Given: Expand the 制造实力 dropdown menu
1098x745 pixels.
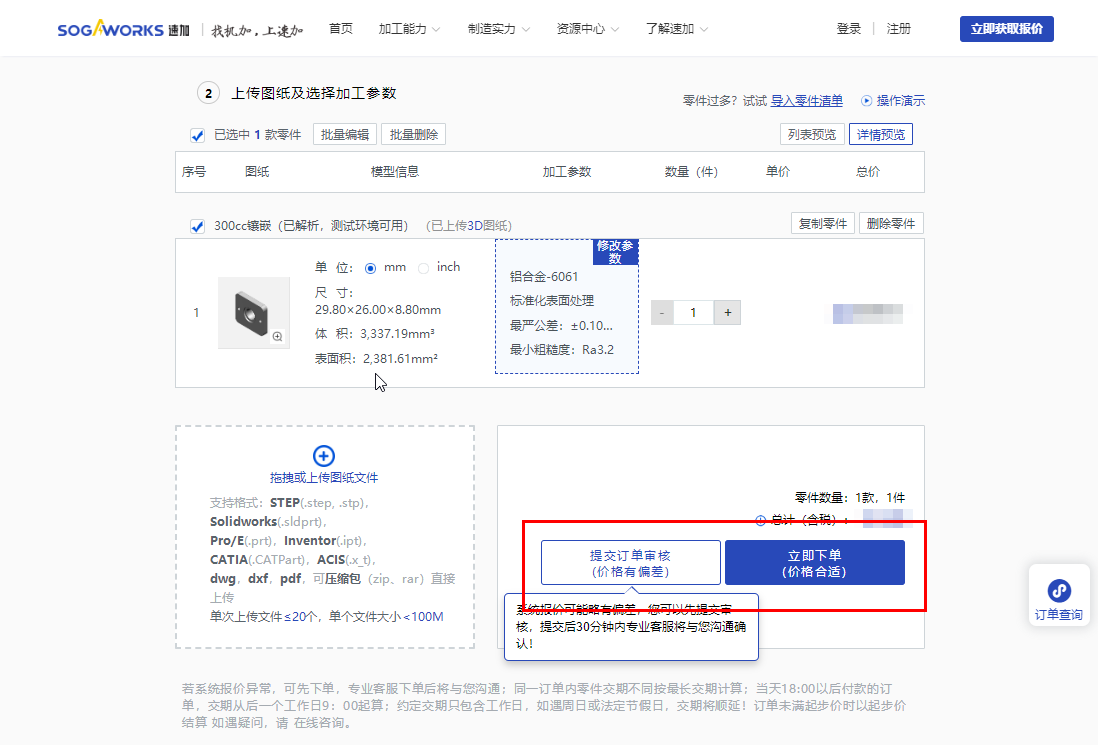Looking at the screenshot, I should pyautogui.click(x=498, y=29).
